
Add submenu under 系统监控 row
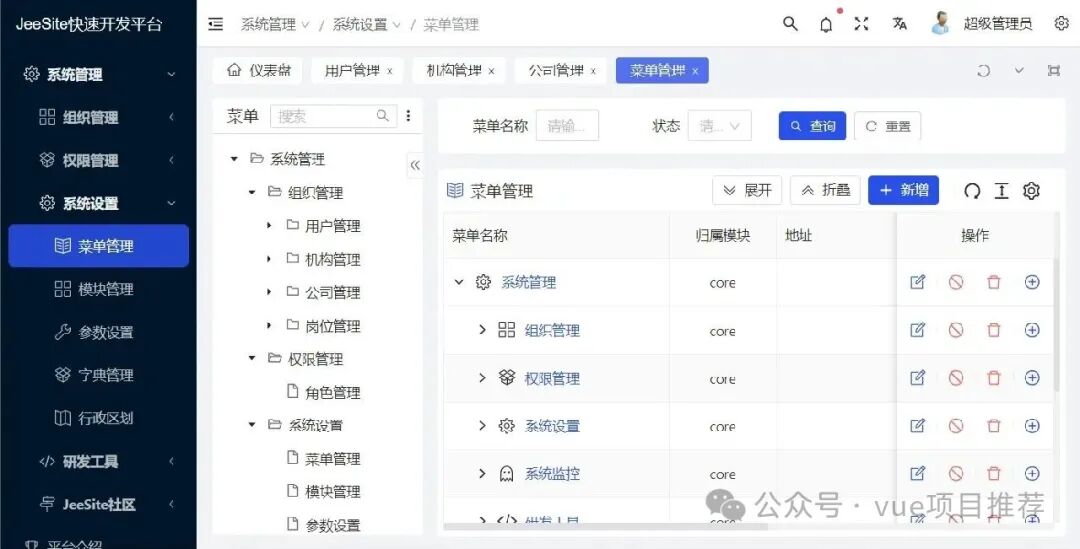coord(1032,473)
